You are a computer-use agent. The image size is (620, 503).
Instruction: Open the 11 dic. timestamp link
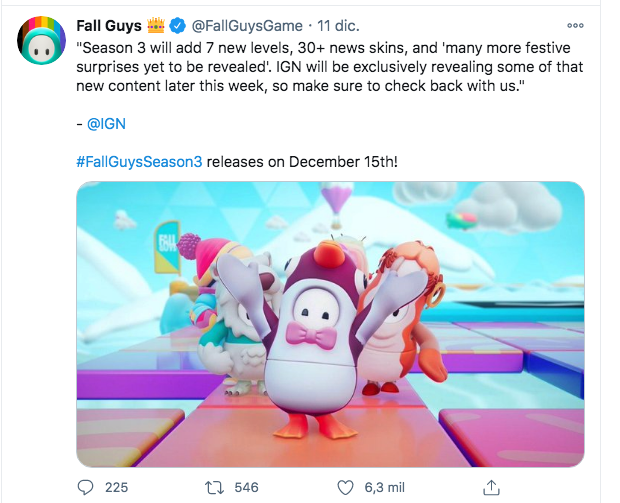tap(338, 26)
